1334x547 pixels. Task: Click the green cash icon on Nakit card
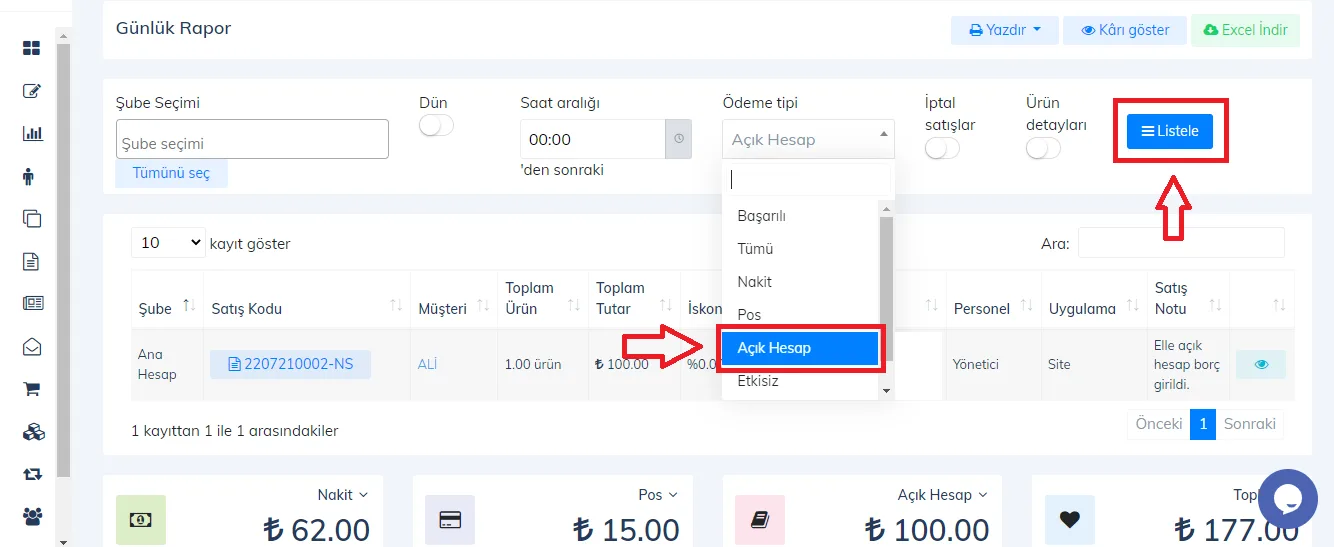point(141,519)
